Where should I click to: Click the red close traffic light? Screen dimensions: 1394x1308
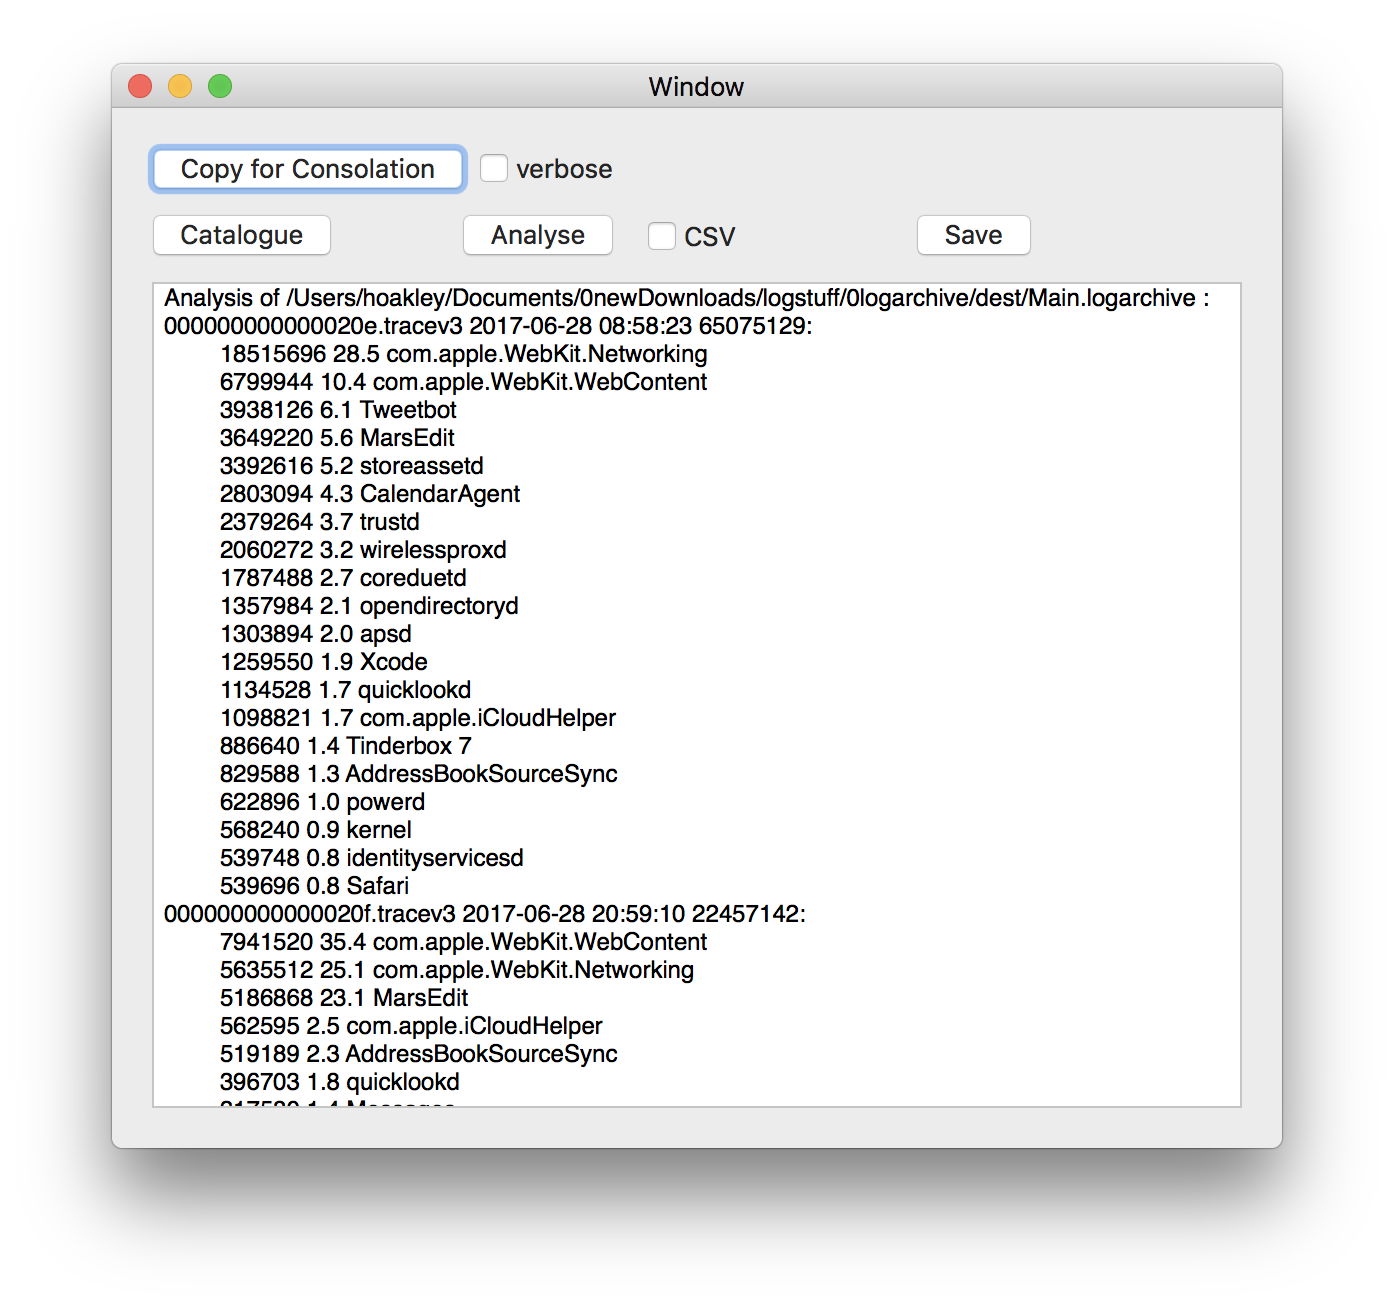tap(139, 86)
